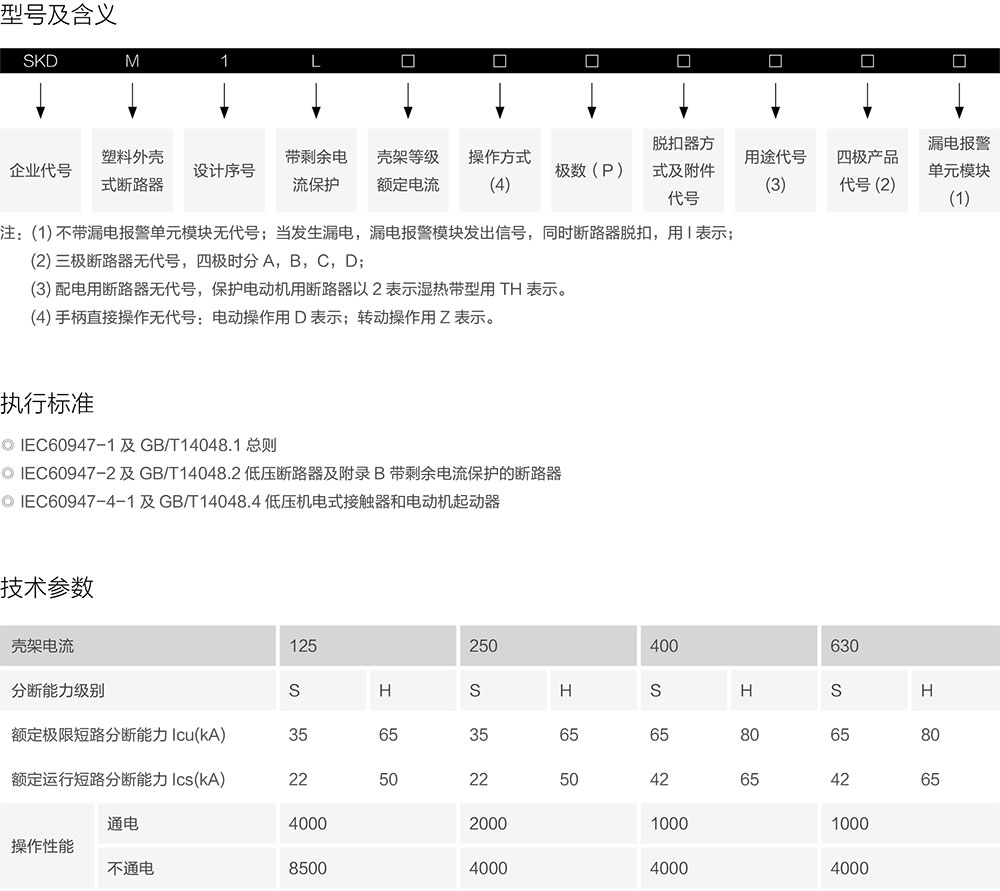1000x891 pixels.
Task: Click the down arrow beneath SKD
Action: pos(41,100)
